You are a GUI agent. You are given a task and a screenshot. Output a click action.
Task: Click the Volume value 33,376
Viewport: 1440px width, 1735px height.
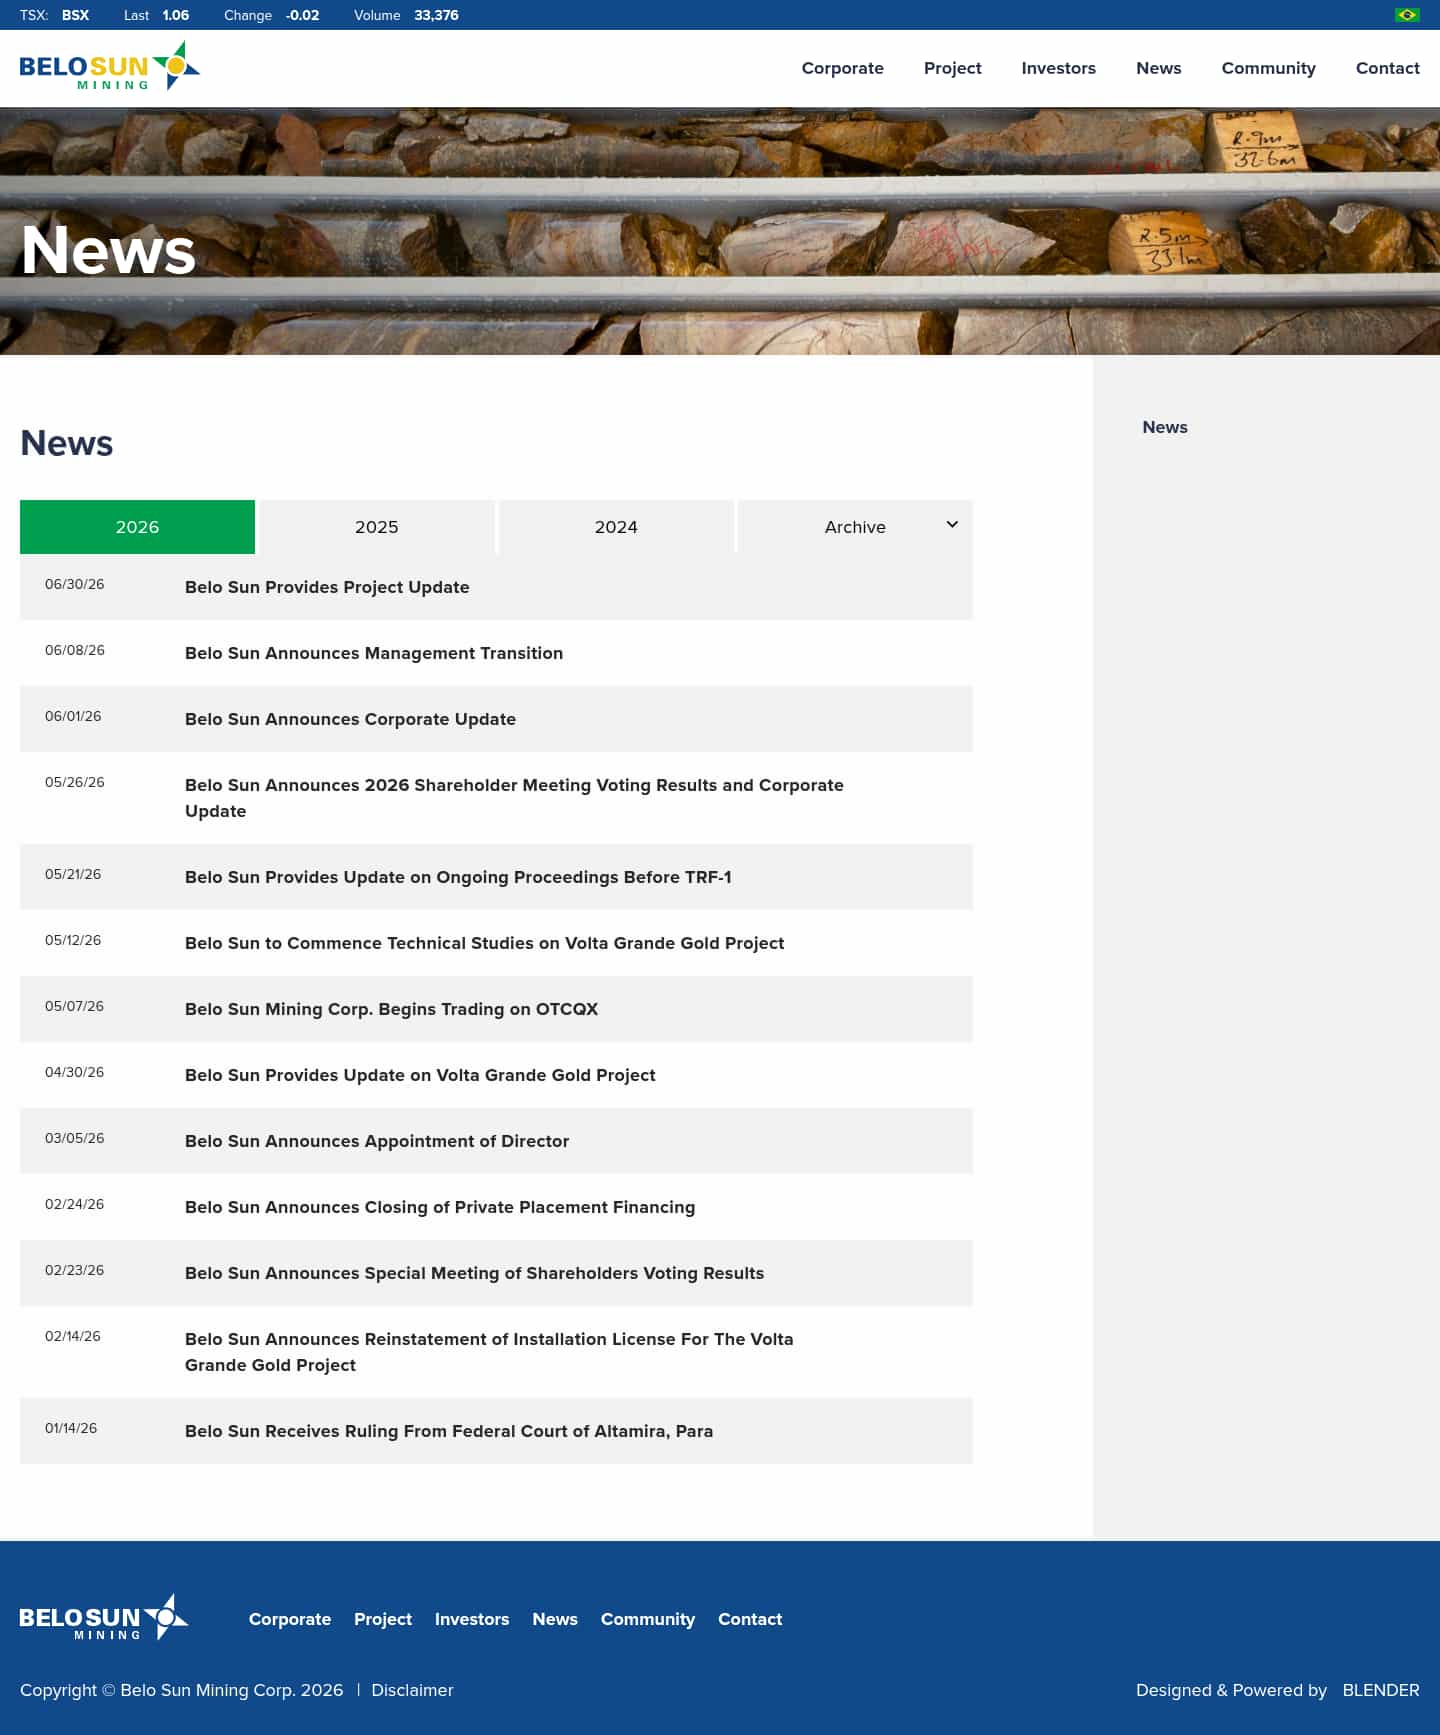coord(436,15)
